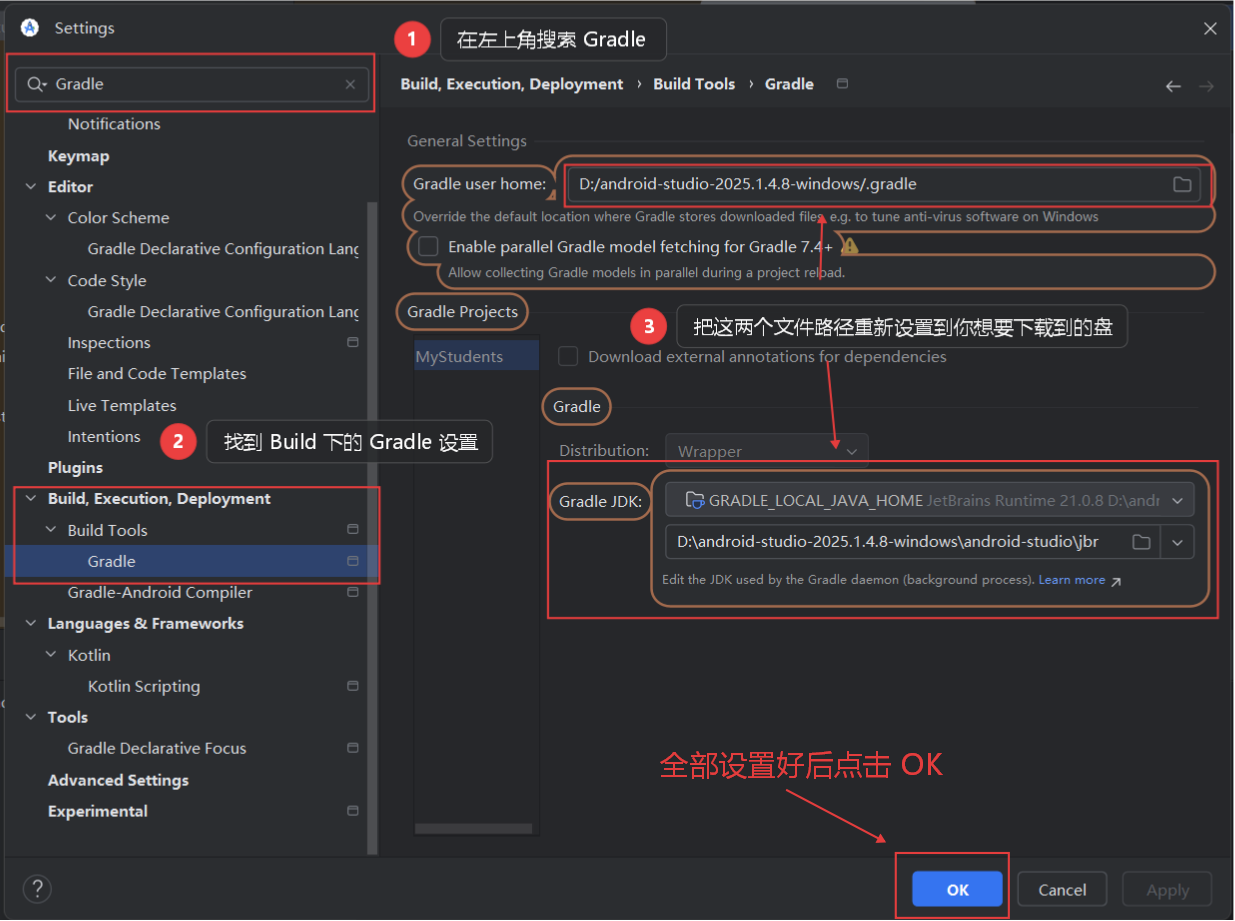Open the Learn more link
This screenshot has width=1235, height=921.
(1072, 580)
